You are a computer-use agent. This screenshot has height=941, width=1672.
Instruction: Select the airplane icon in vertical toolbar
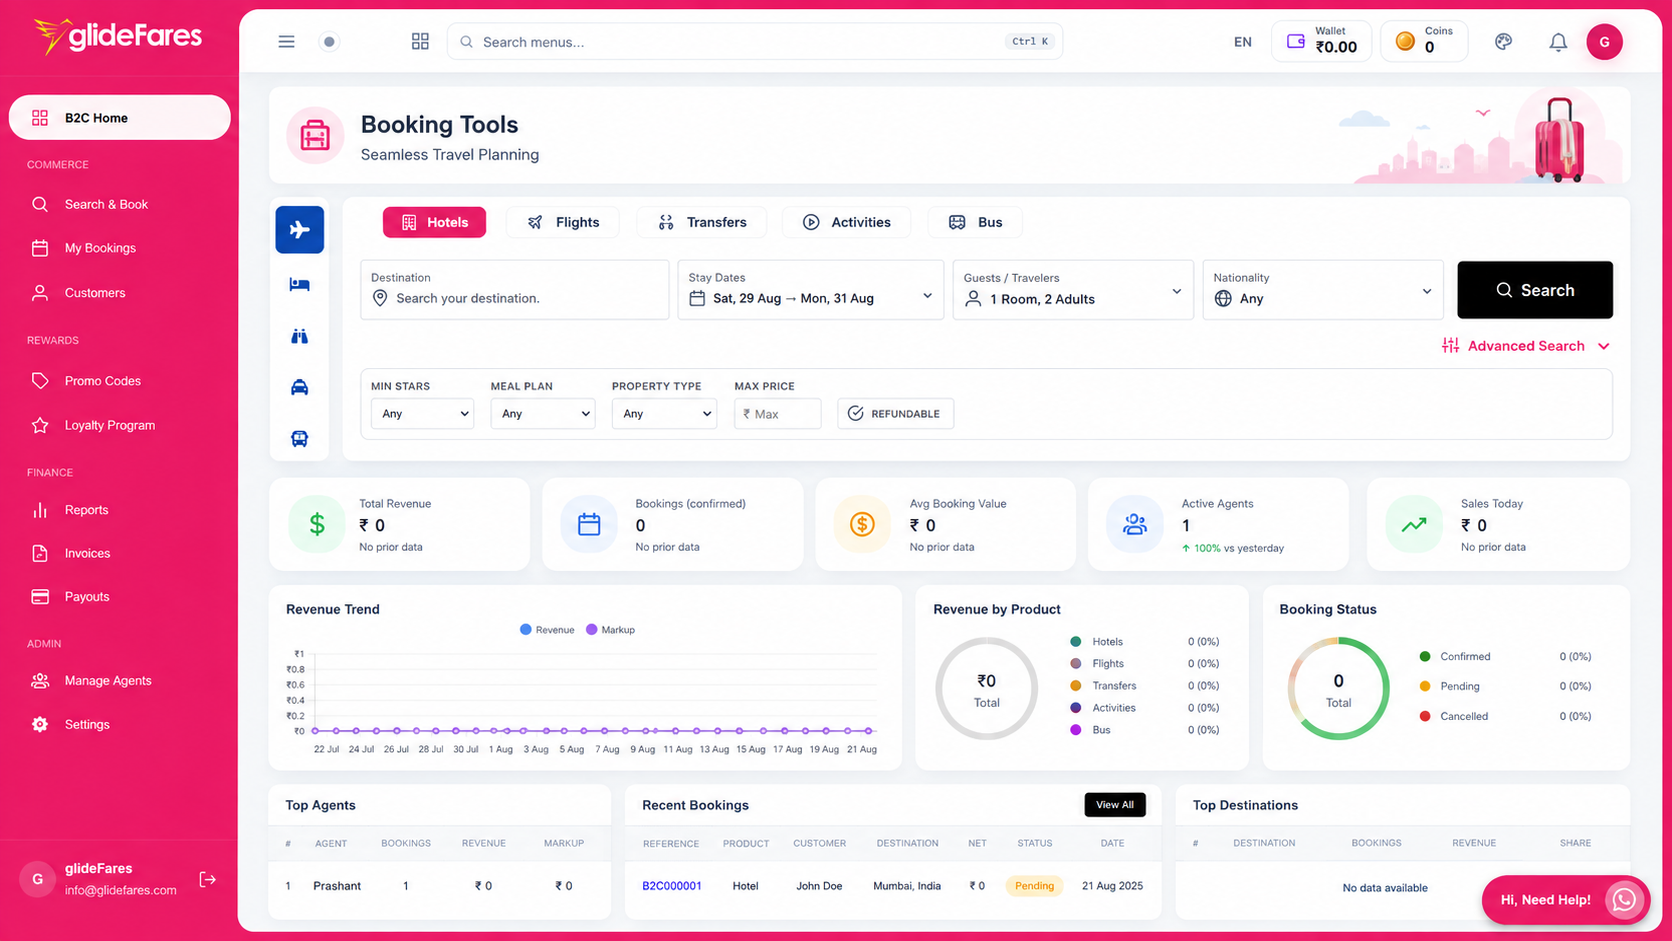pyautogui.click(x=300, y=230)
